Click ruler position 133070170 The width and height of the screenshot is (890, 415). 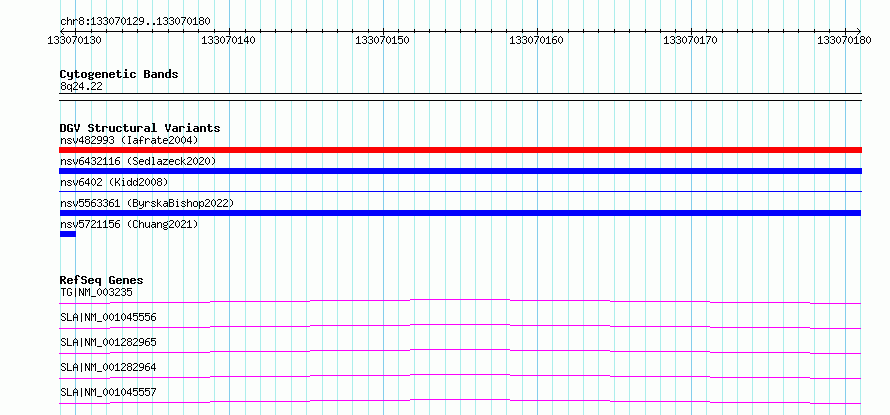click(x=691, y=40)
